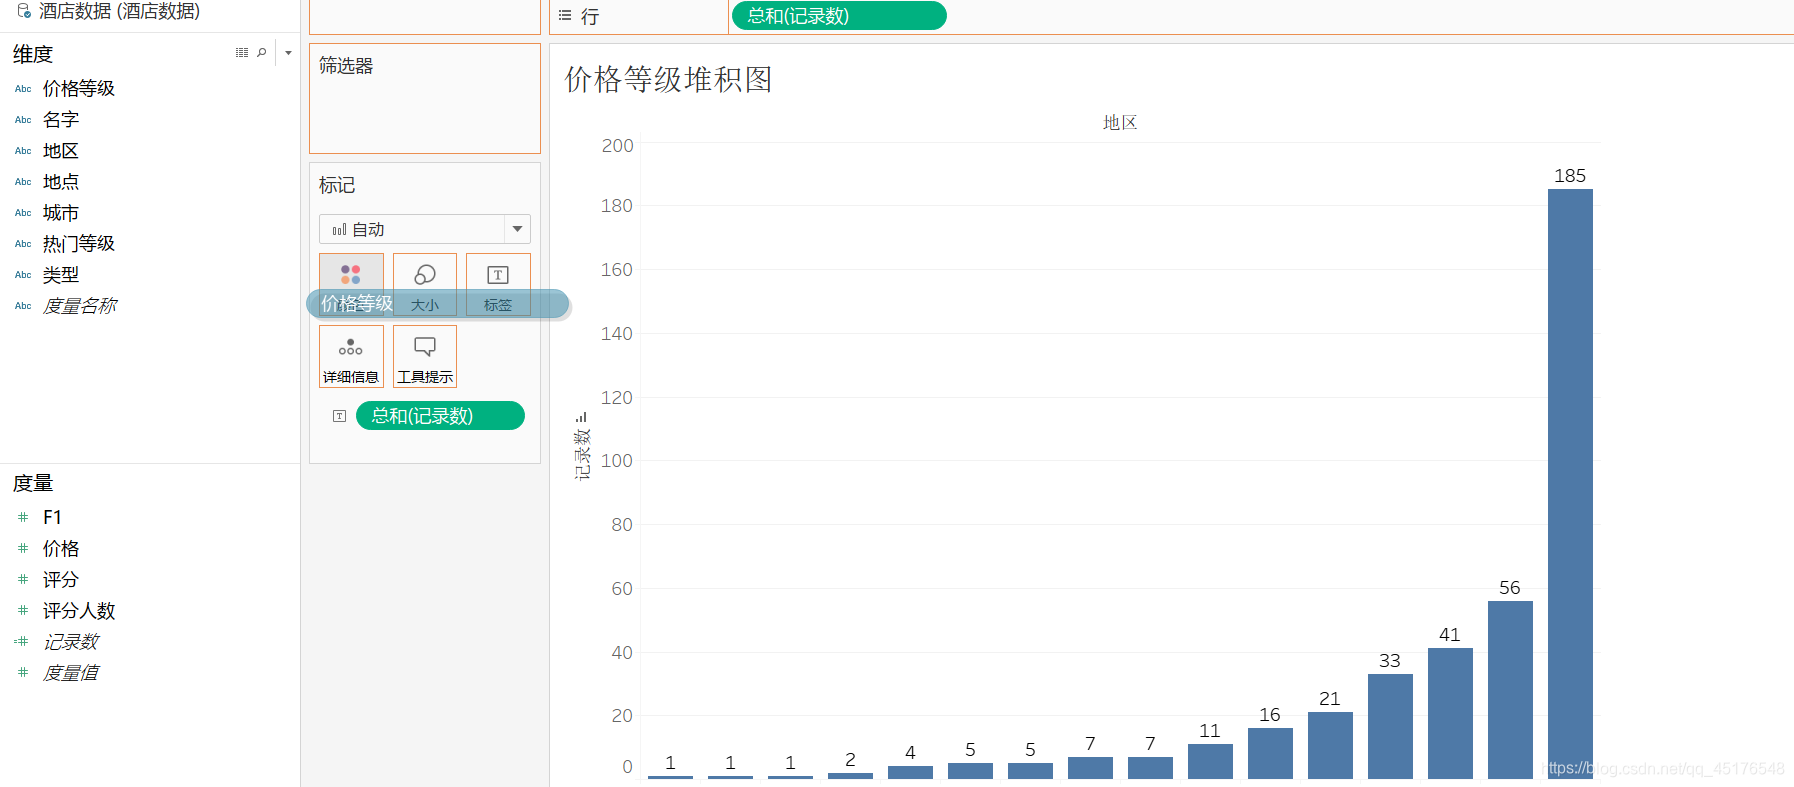
Task: Click the # icon beside 度量值
Action: click(23, 672)
